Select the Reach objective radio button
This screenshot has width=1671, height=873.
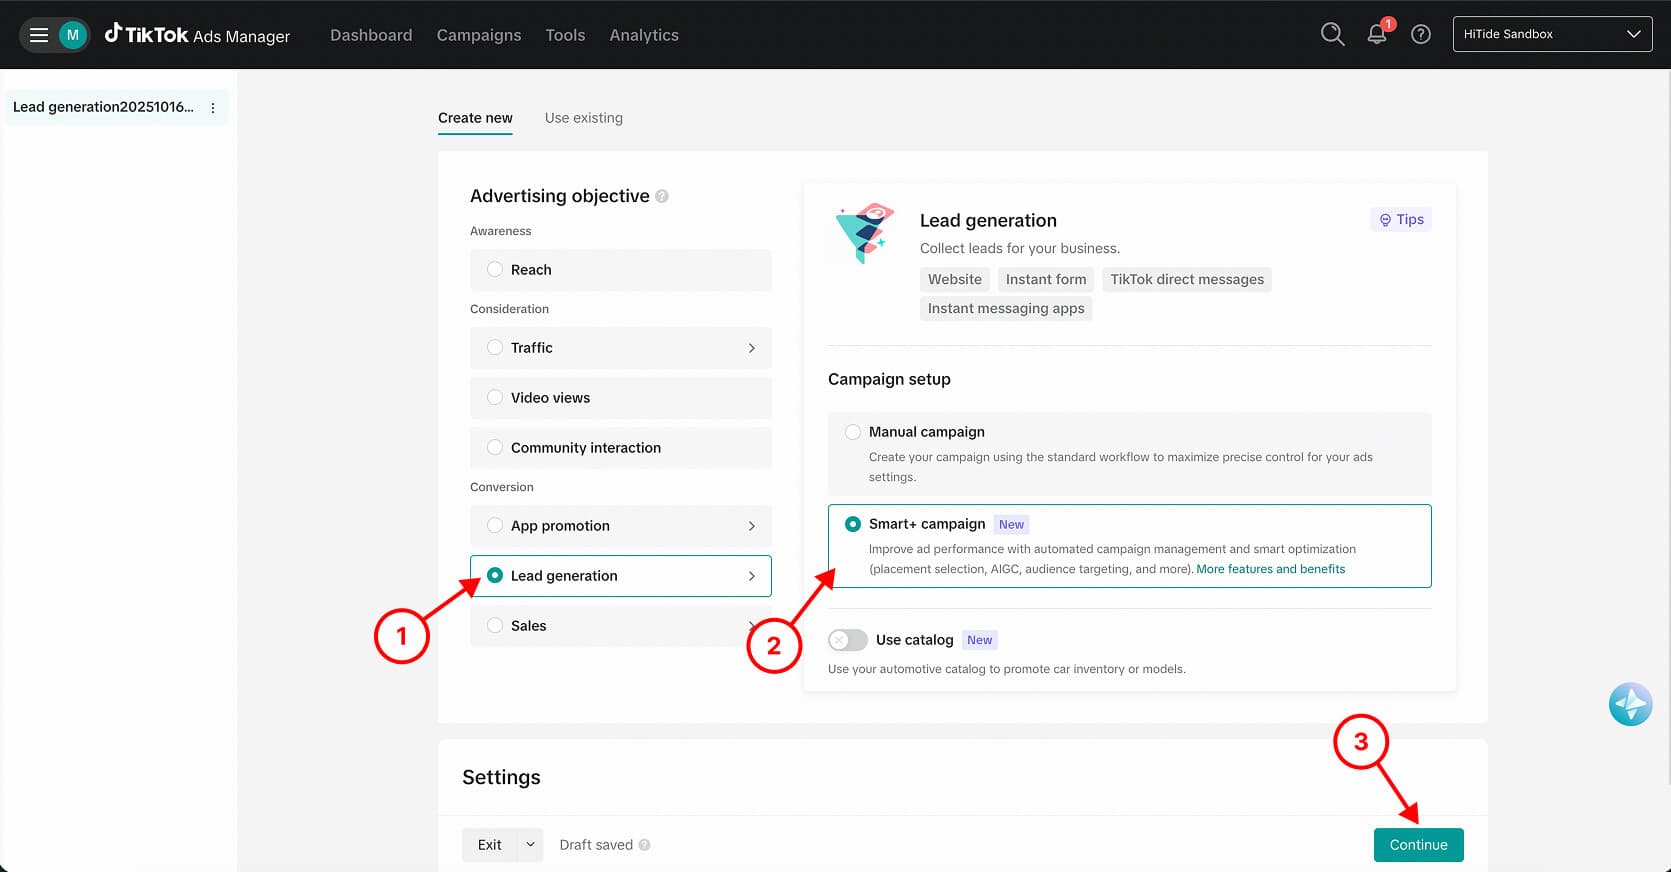coord(495,270)
